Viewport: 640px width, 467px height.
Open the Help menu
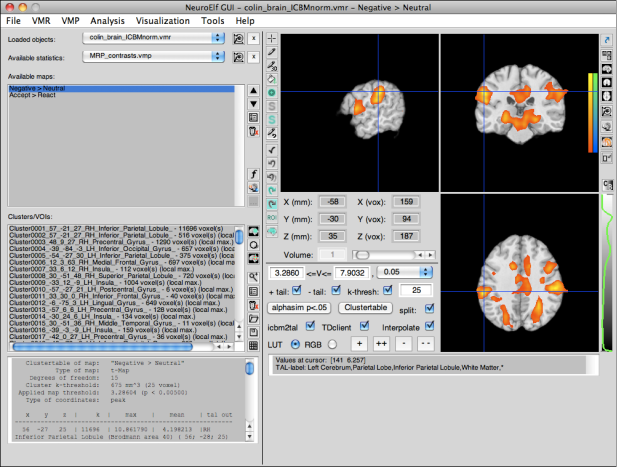pos(245,21)
